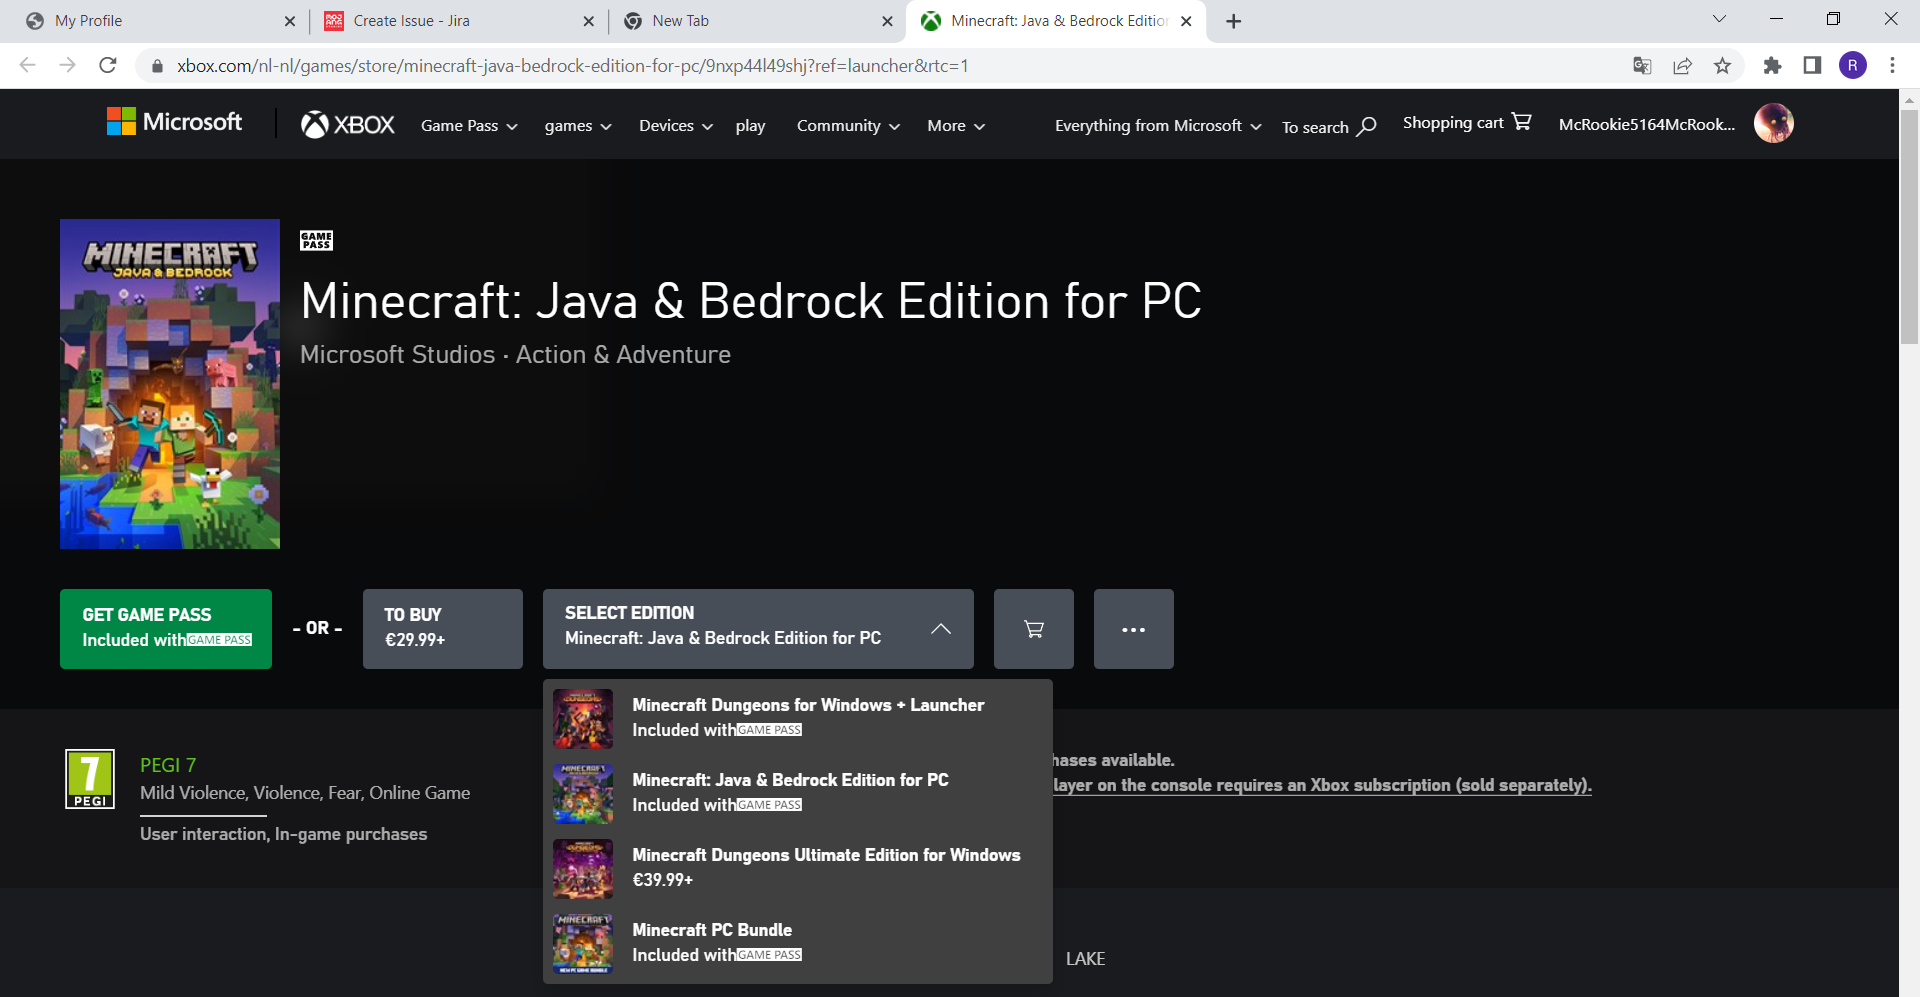This screenshot has width=1920, height=997.
Task: Choose Minecraft Dungeons Ultimate Edition for Windows
Action: click(798, 868)
